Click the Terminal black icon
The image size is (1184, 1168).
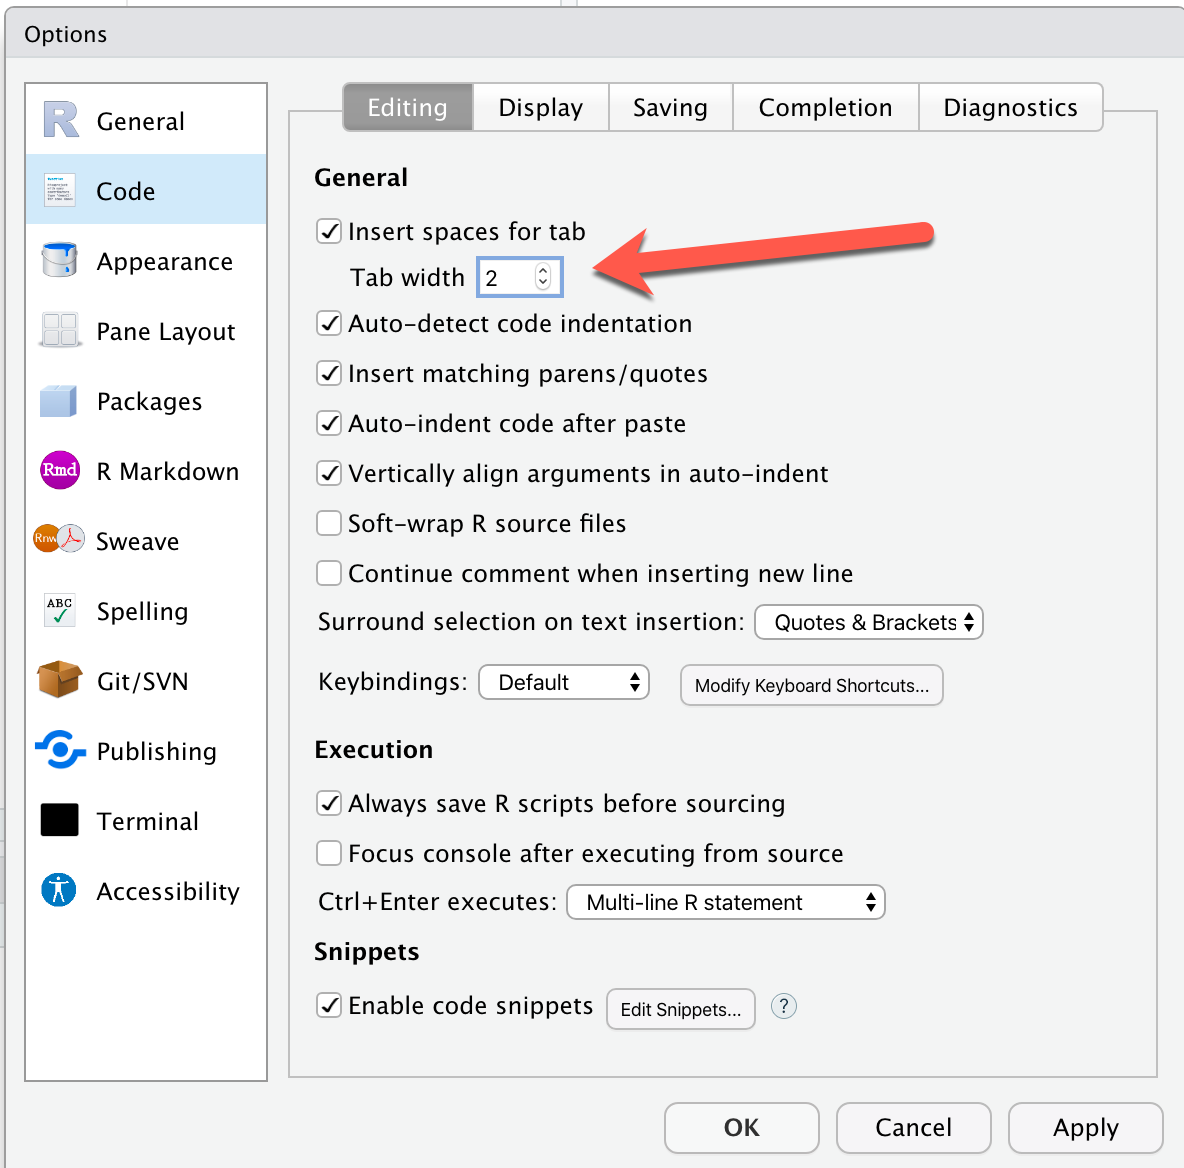(58, 820)
